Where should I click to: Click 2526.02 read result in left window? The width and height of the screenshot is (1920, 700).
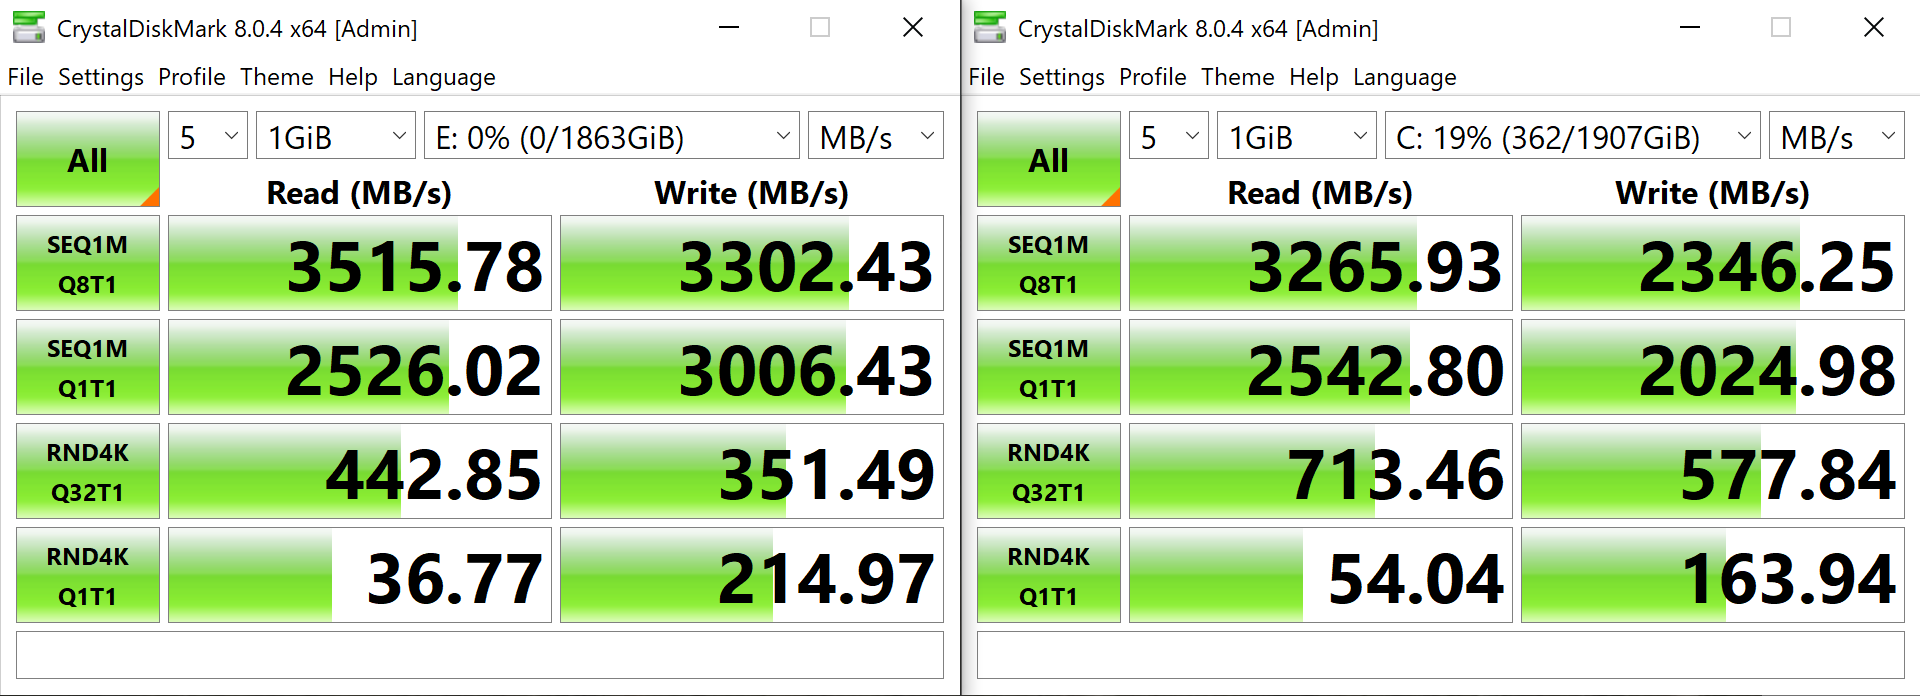360,367
